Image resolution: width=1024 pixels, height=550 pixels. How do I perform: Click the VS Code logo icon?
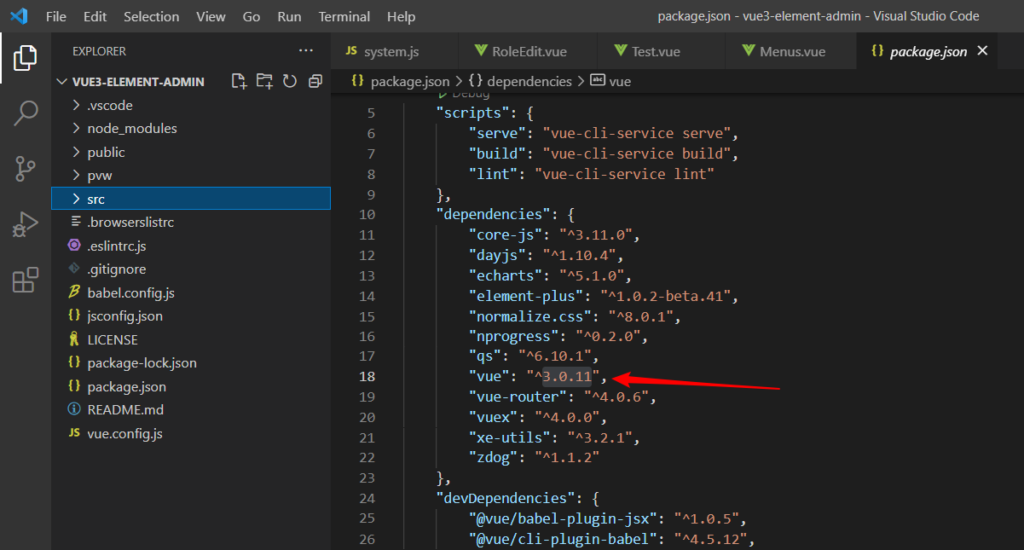click(19, 16)
